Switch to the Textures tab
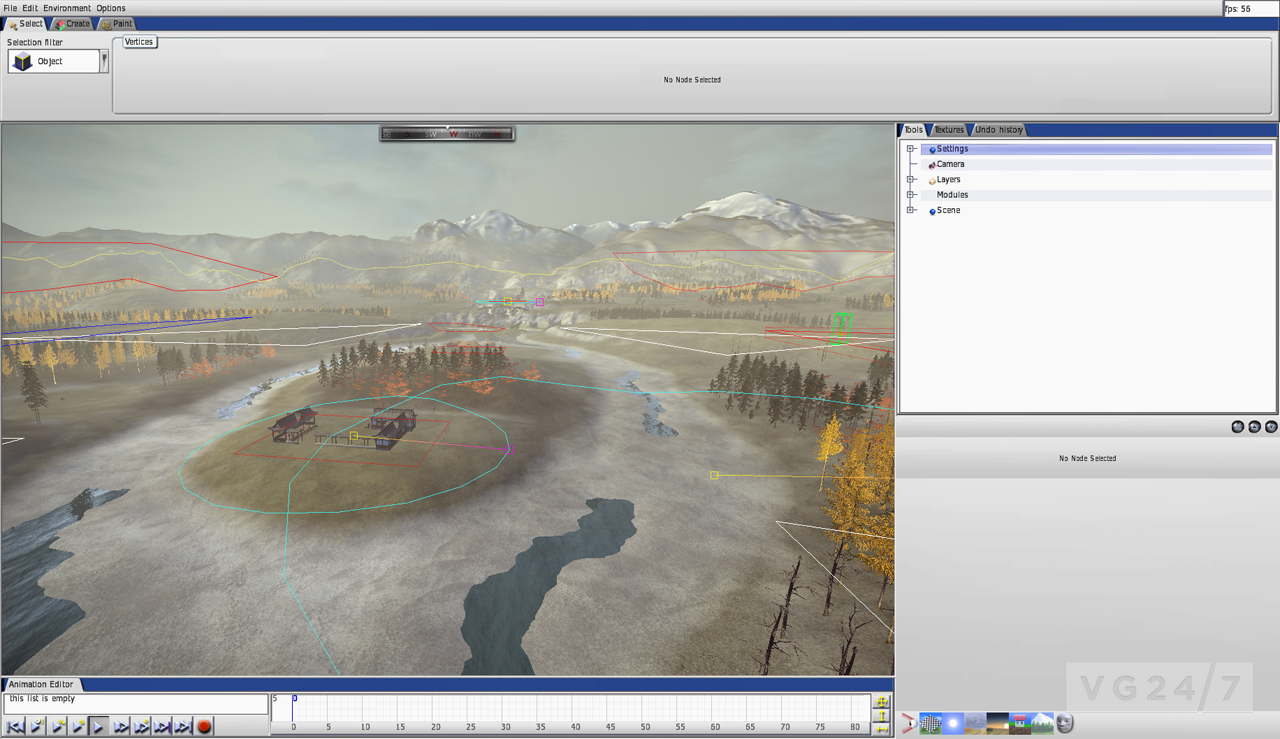The height and width of the screenshot is (739, 1280). tap(948, 130)
